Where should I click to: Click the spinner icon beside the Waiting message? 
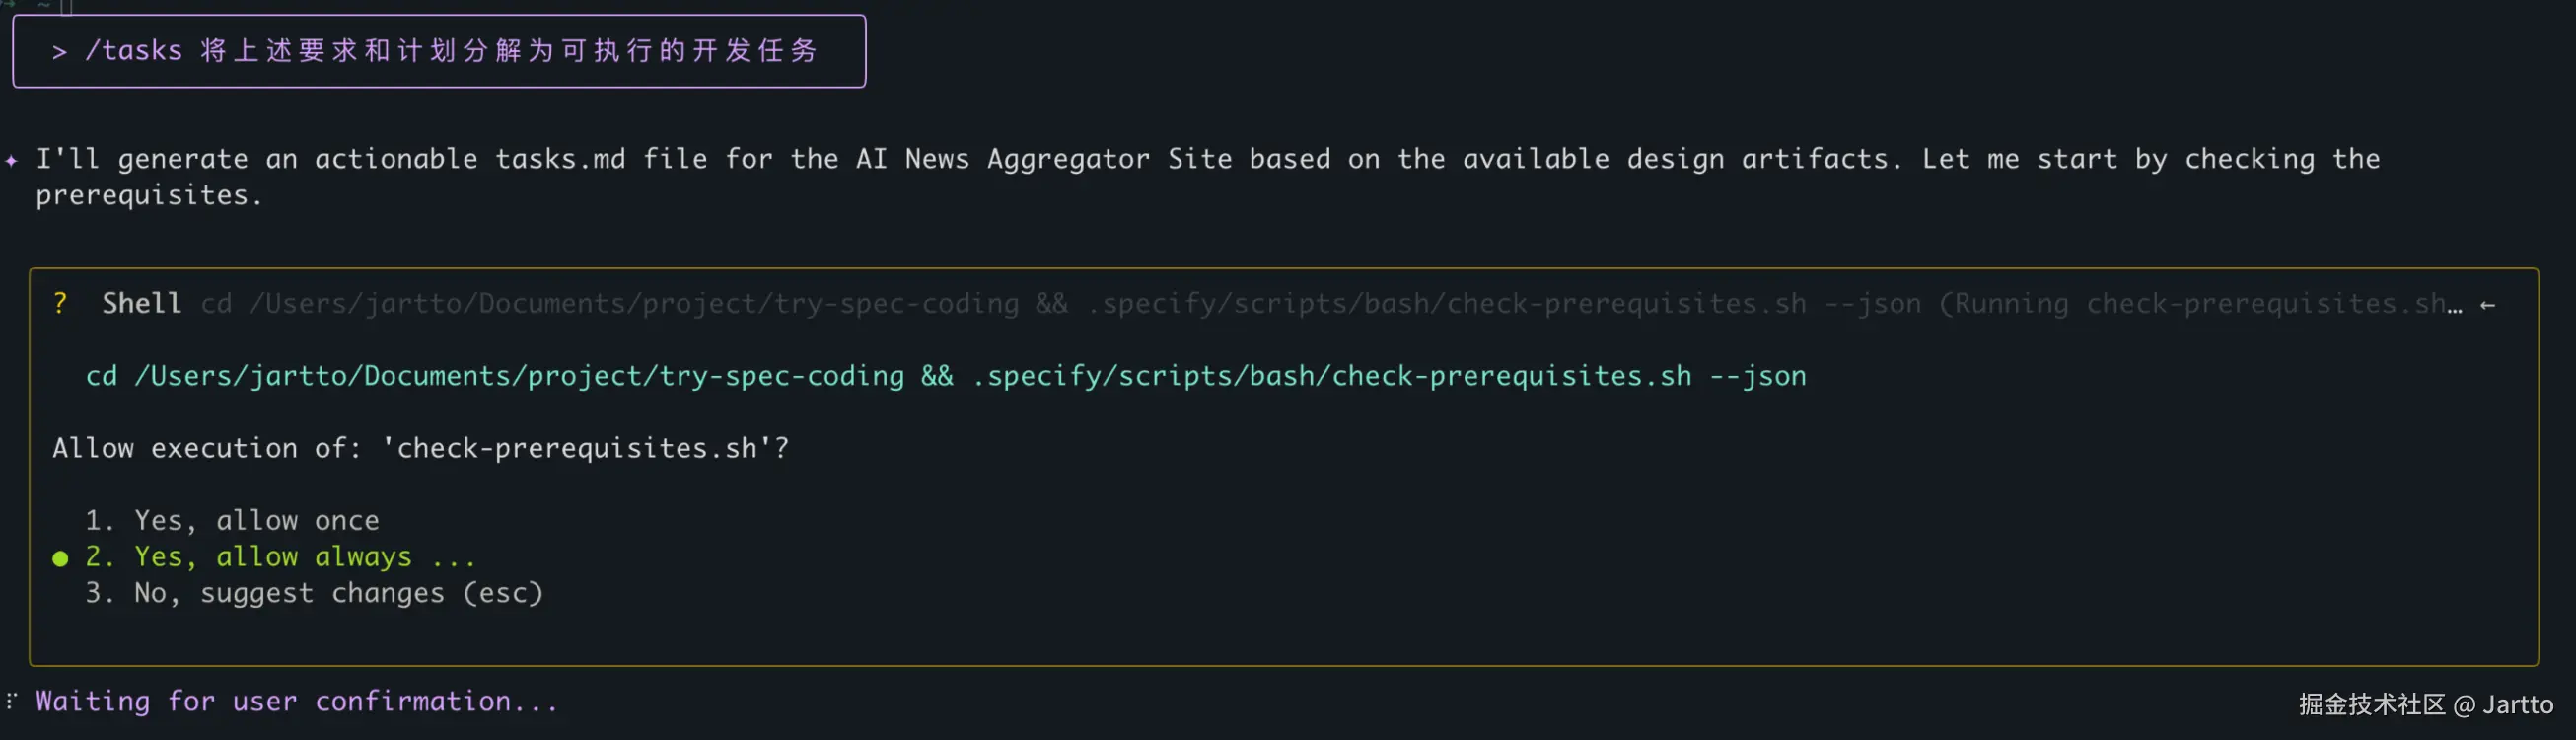[x=11, y=701]
